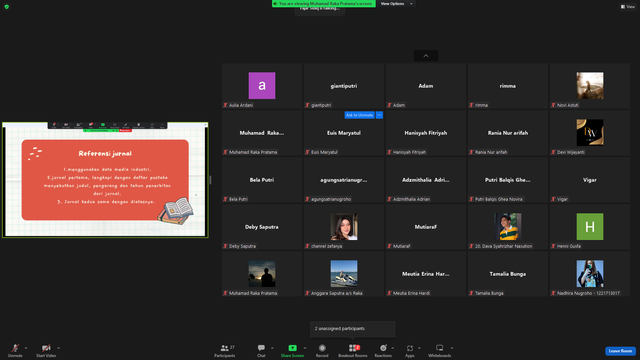Viewport: 640px width, 360px height.
Task: Select the Meutia Erina Hardi participant tile
Action: click(x=426, y=273)
